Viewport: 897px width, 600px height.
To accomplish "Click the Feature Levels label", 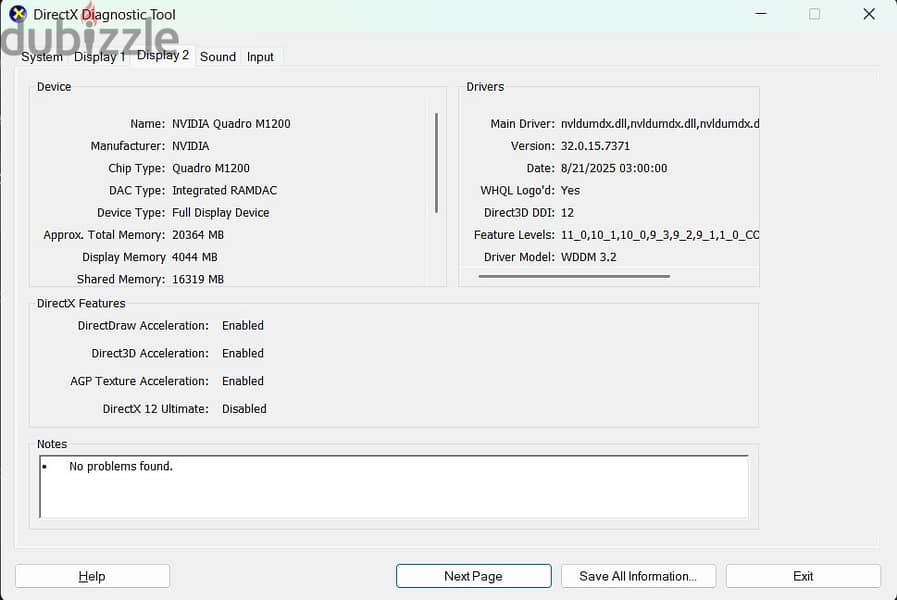I will pyautogui.click(x=514, y=235).
